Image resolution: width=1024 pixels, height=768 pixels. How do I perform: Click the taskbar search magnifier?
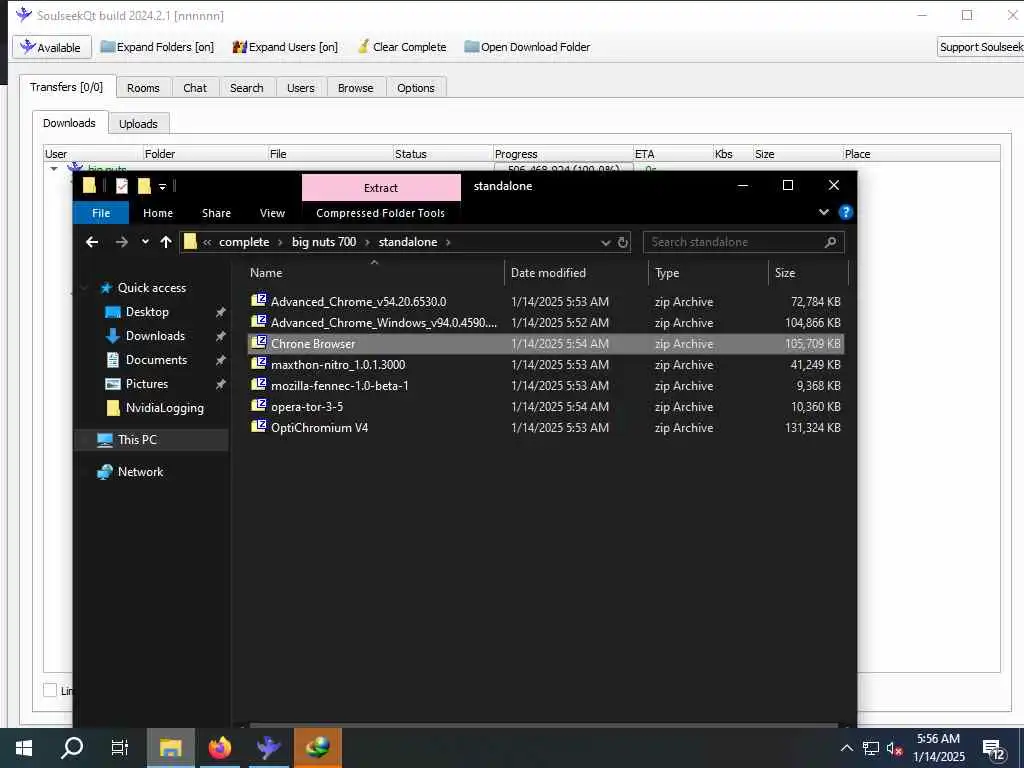click(72, 748)
